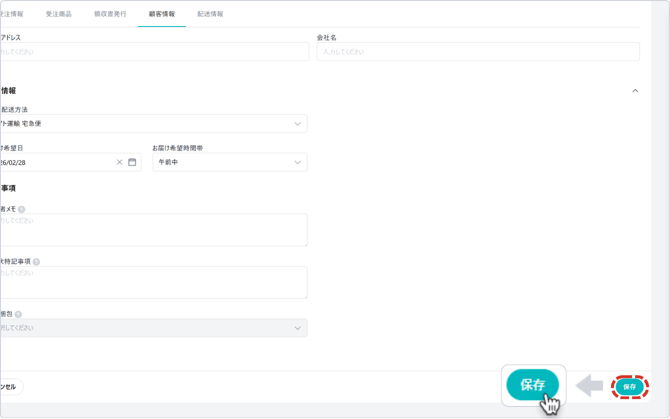Clear the delivery date with the X icon
Image resolution: width=670 pixels, height=419 pixels.
[119, 162]
